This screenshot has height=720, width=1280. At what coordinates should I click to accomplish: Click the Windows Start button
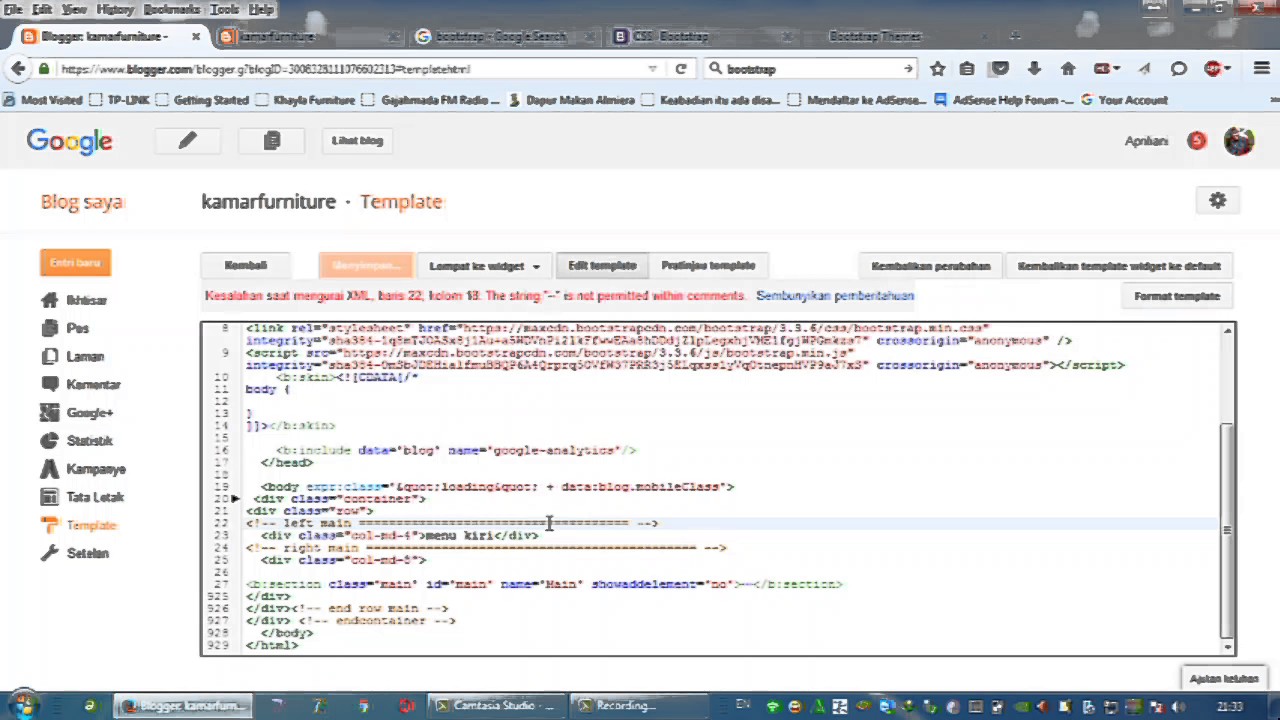[22, 705]
